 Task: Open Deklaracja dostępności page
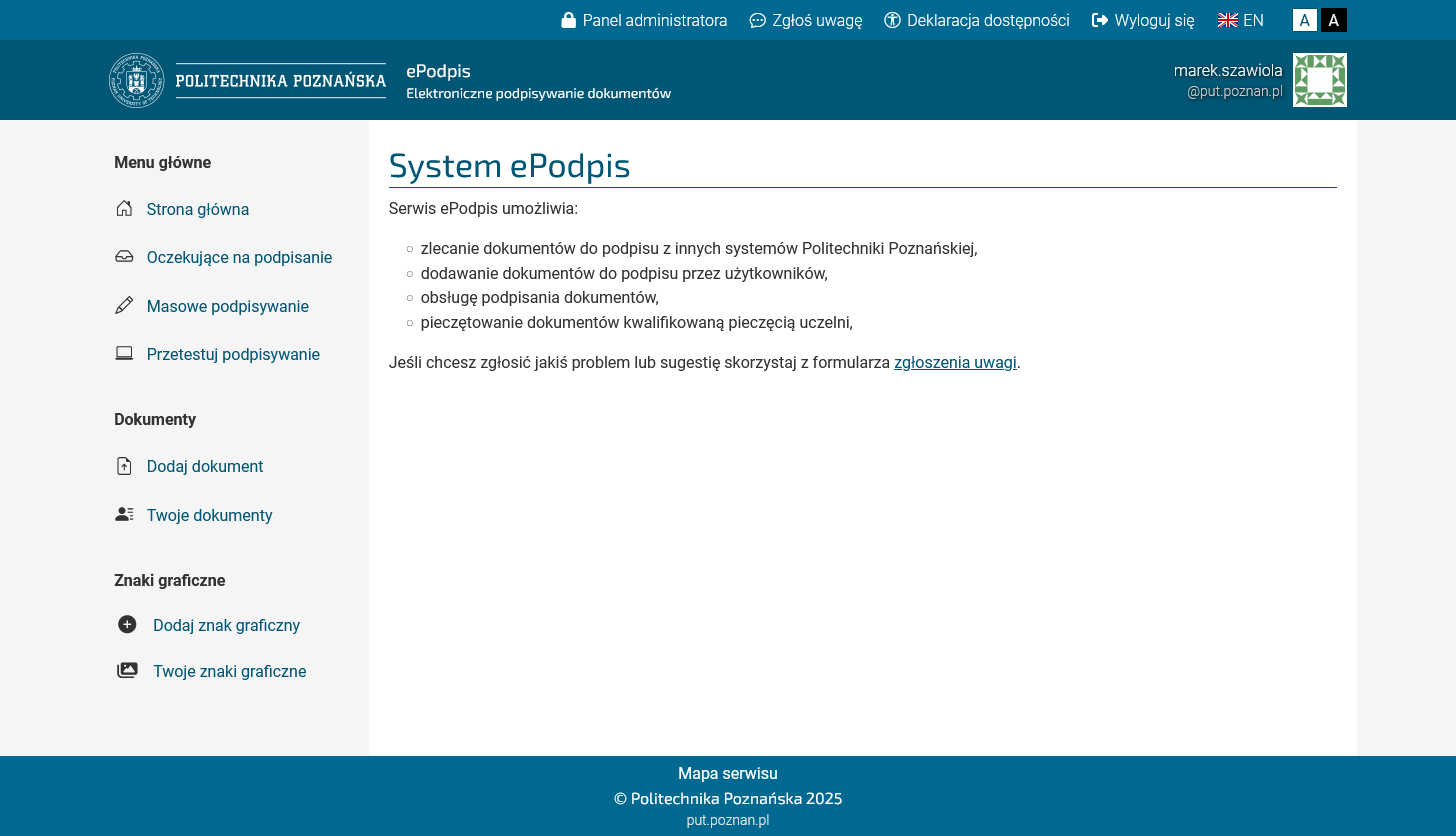977,20
